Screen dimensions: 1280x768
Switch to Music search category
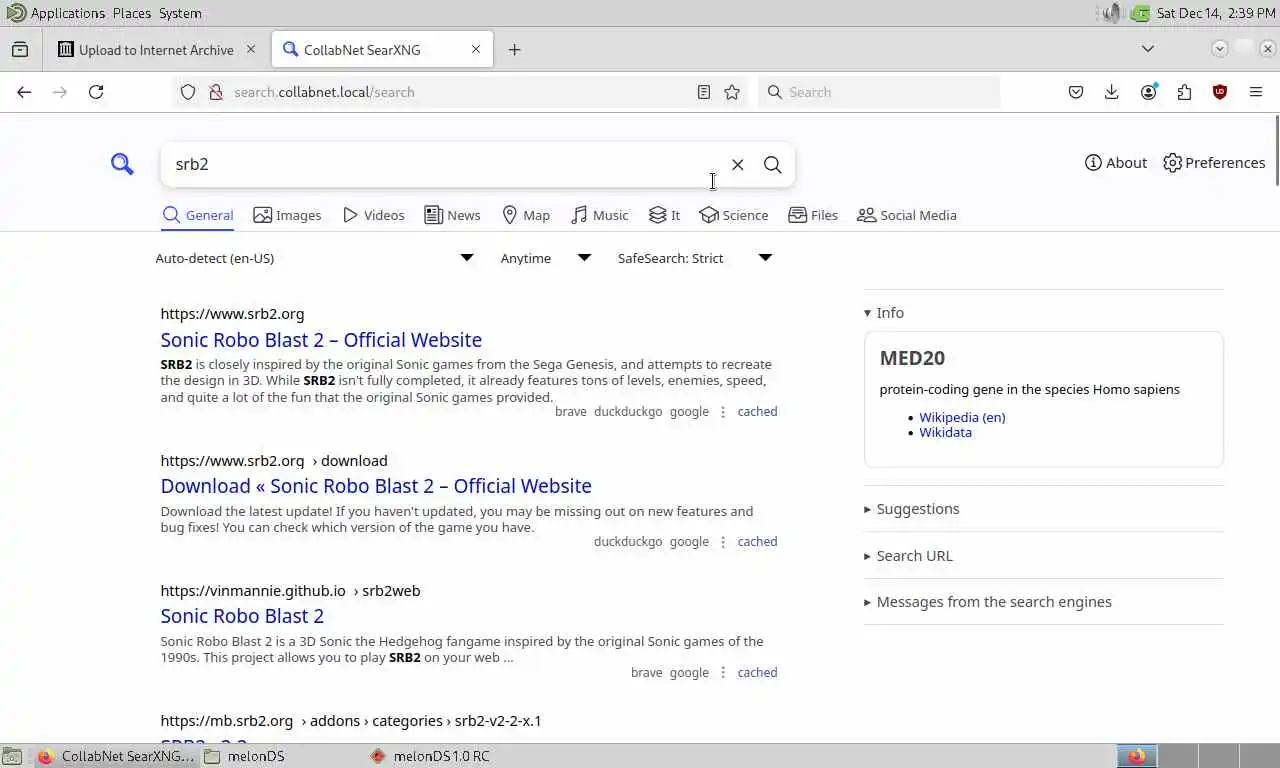600,215
